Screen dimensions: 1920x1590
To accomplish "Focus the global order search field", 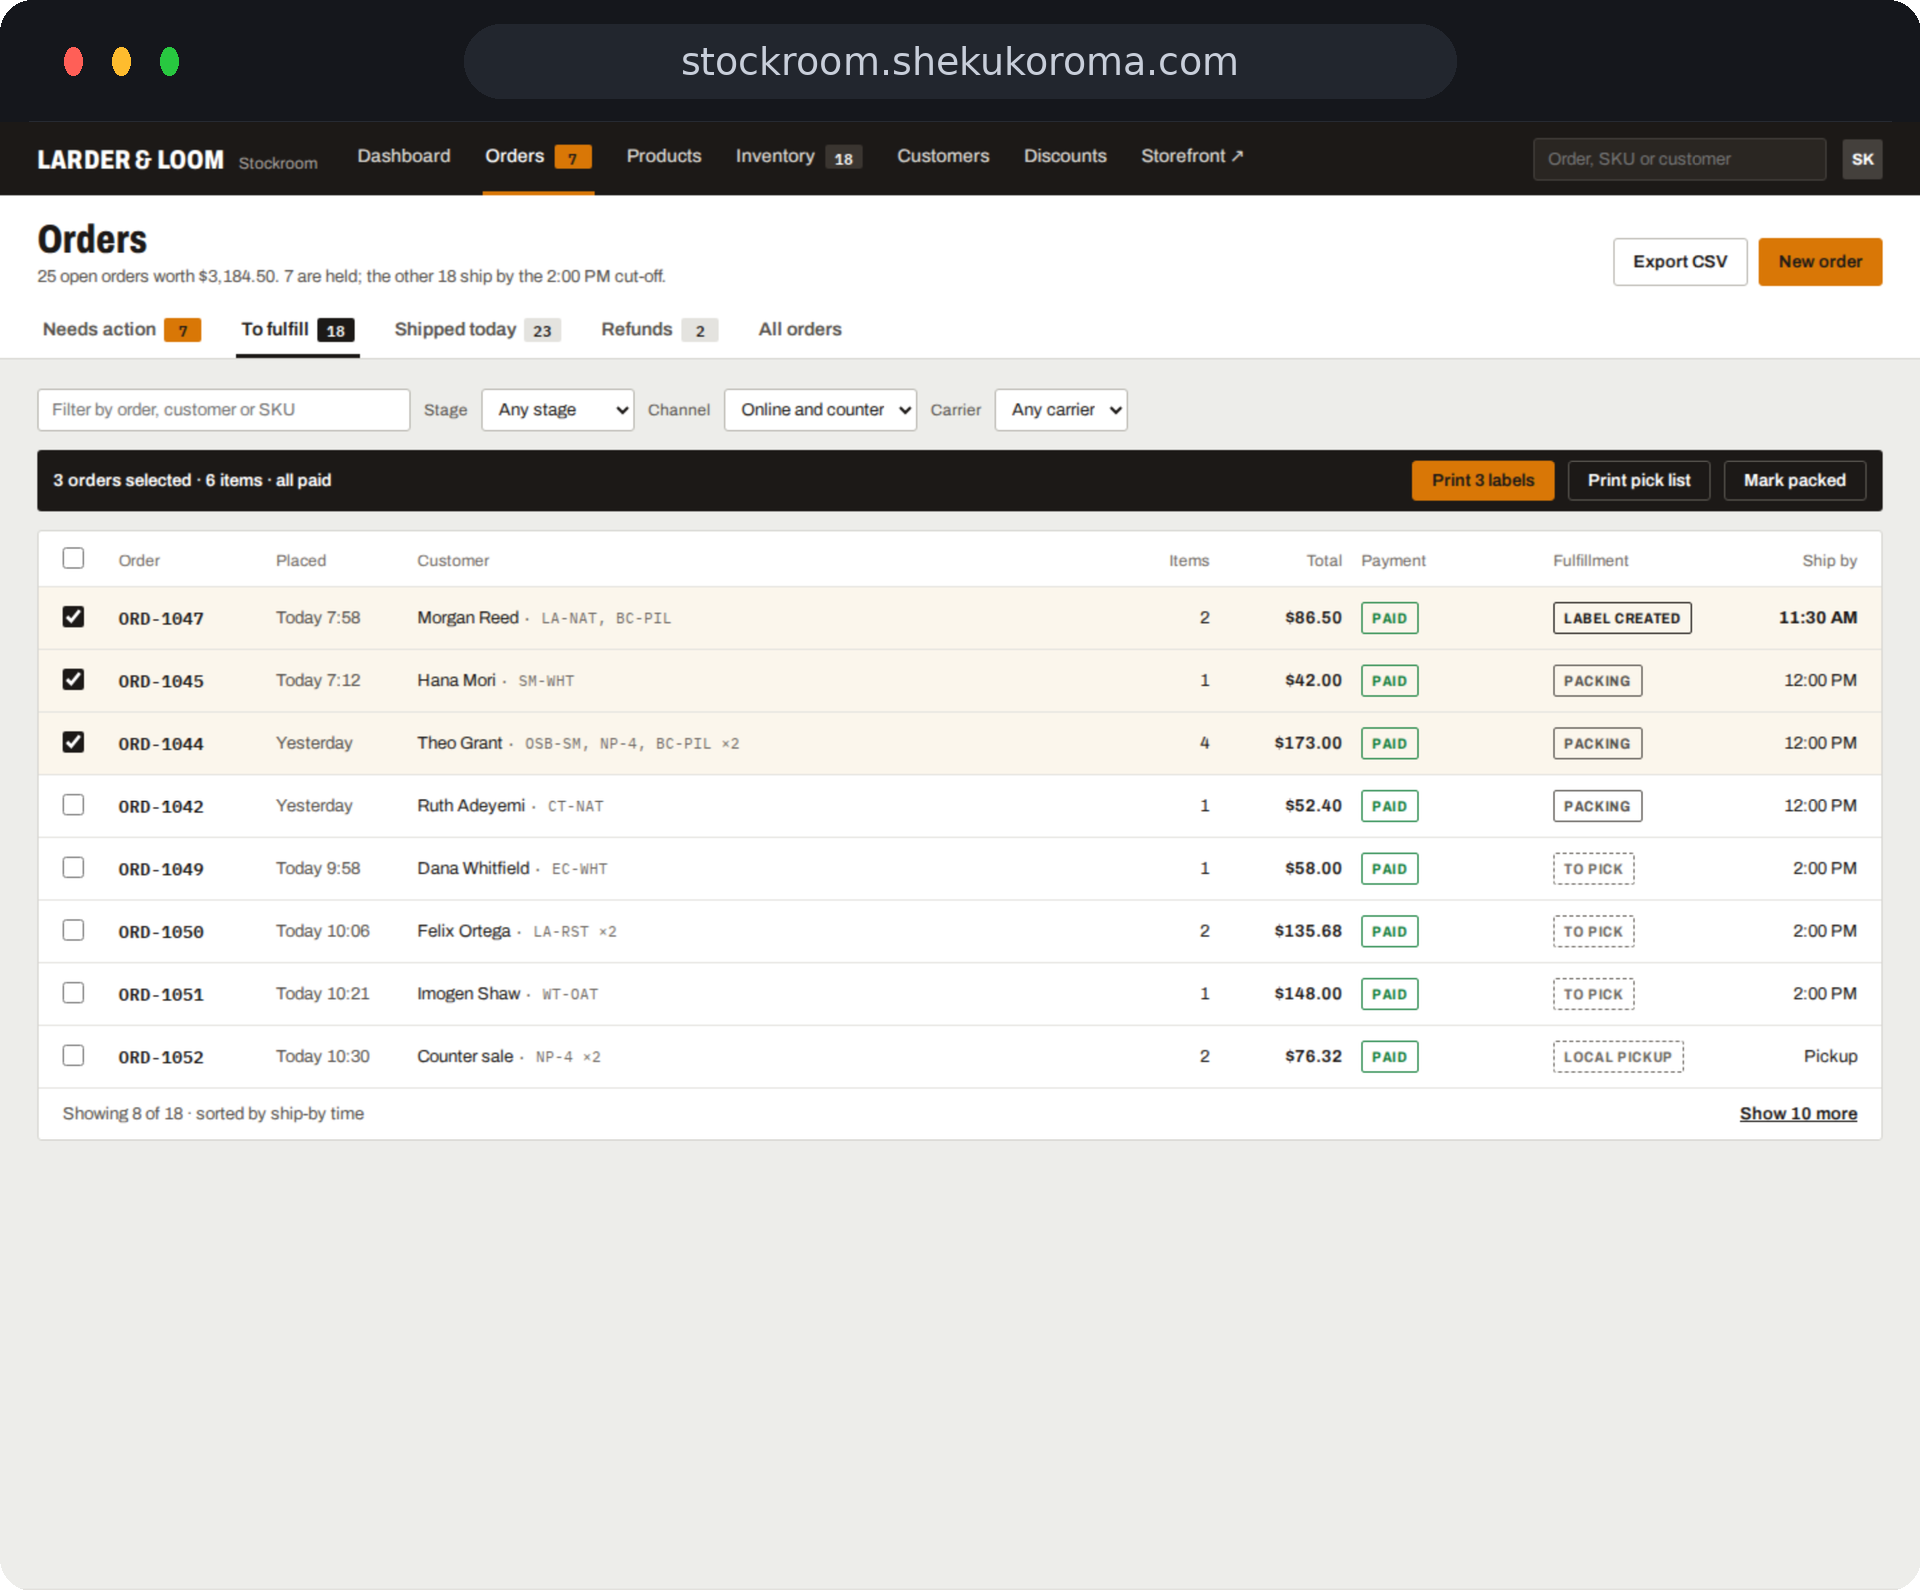I will [x=1679, y=159].
